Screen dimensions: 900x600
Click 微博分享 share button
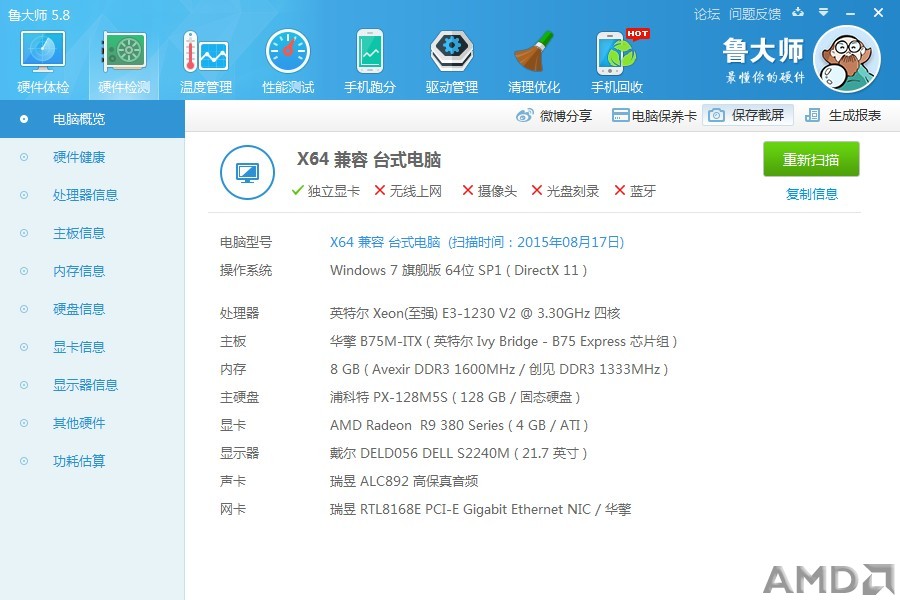(x=554, y=115)
